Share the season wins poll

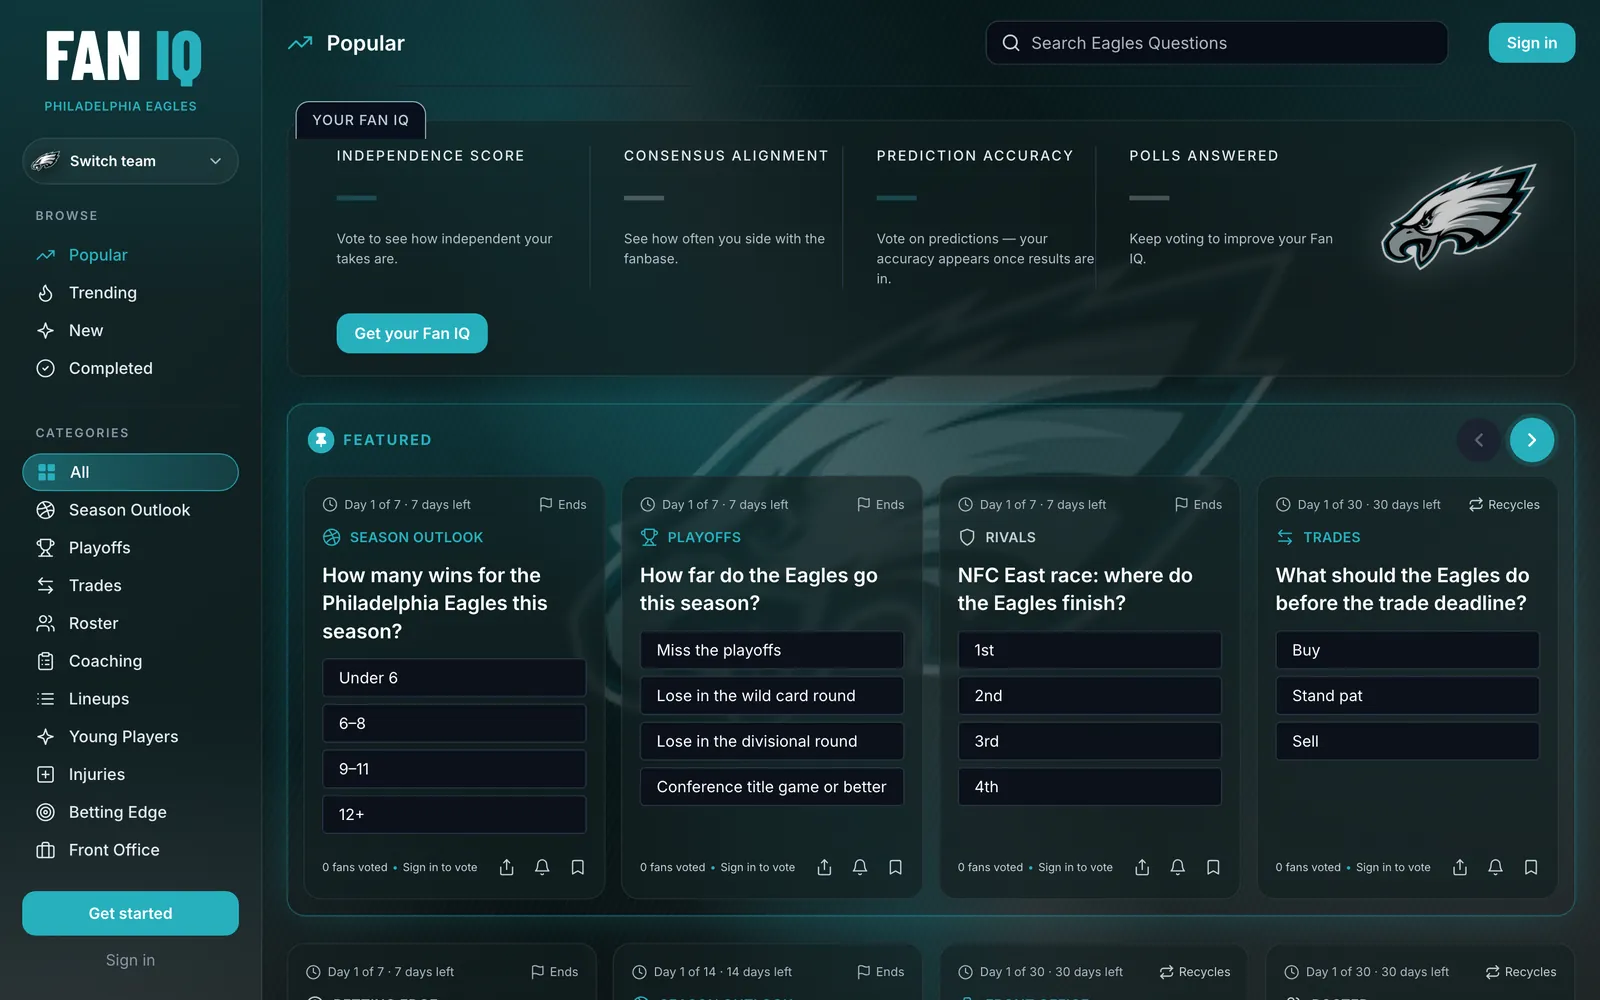[x=507, y=867]
